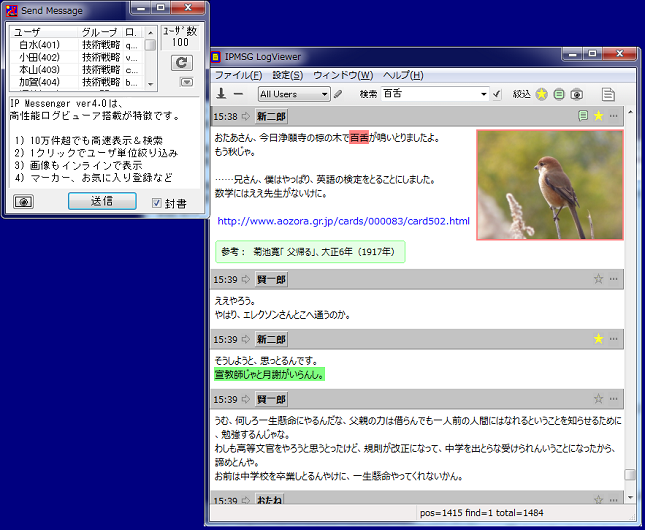Screen dimensions: 645x530
Task: Open the three-dots menu on 15:38 message header
Action: (x=613, y=116)
